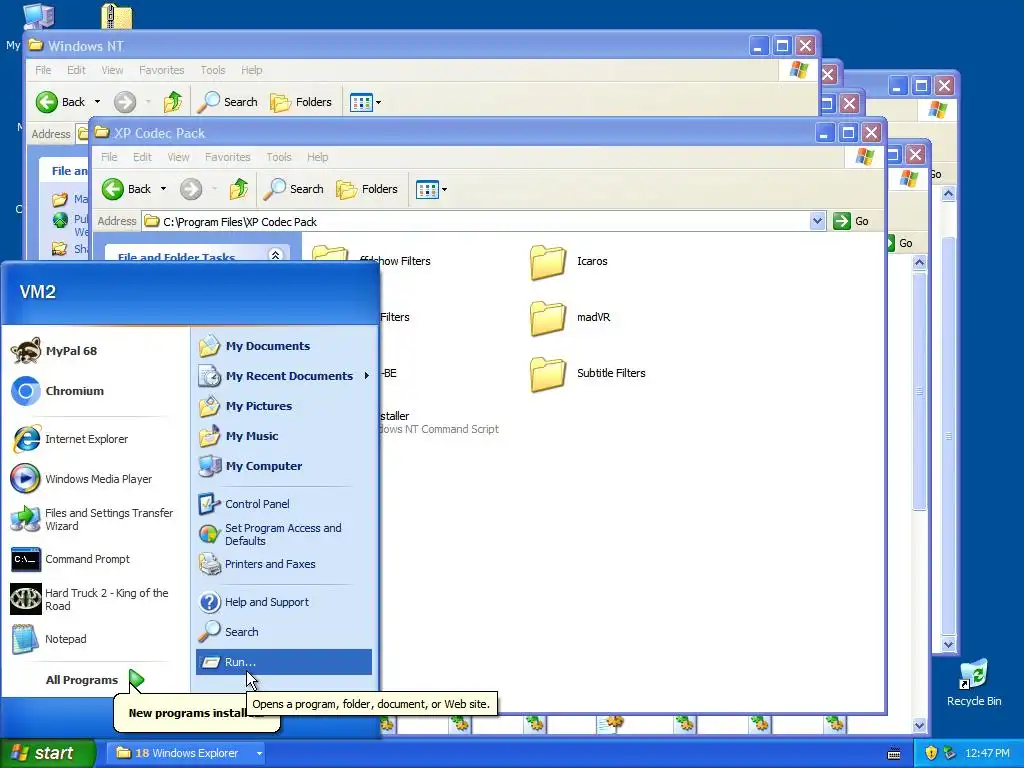Expand address dropdown in XP Codec Pack

(x=817, y=221)
